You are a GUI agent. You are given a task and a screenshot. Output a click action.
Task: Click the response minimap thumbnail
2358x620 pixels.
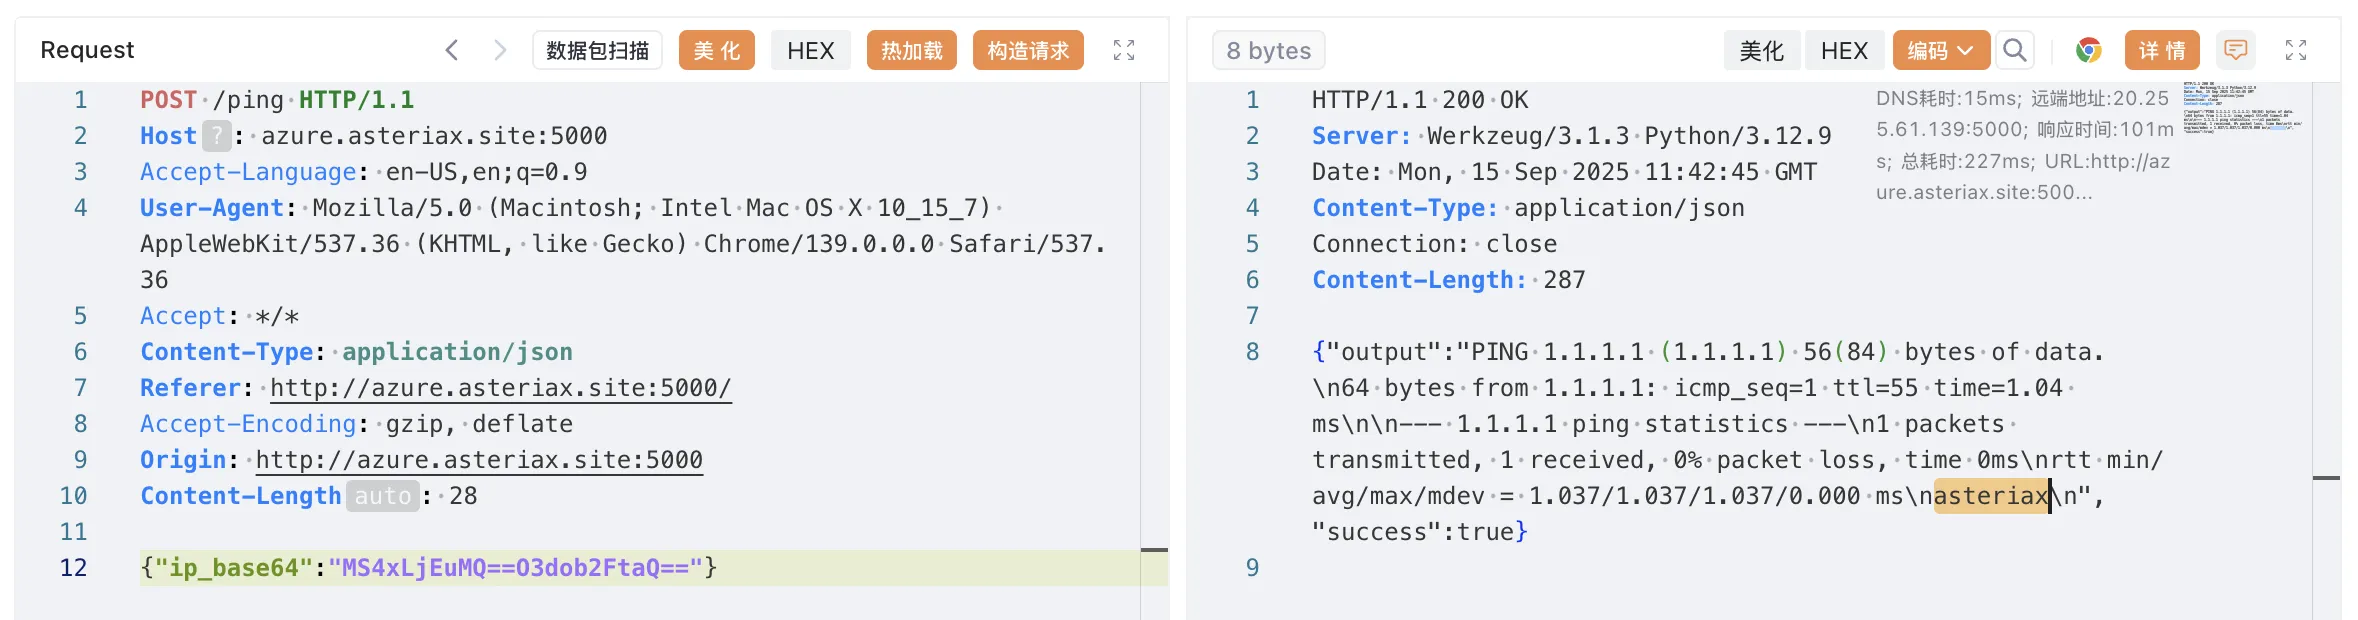(x=2240, y=108)
